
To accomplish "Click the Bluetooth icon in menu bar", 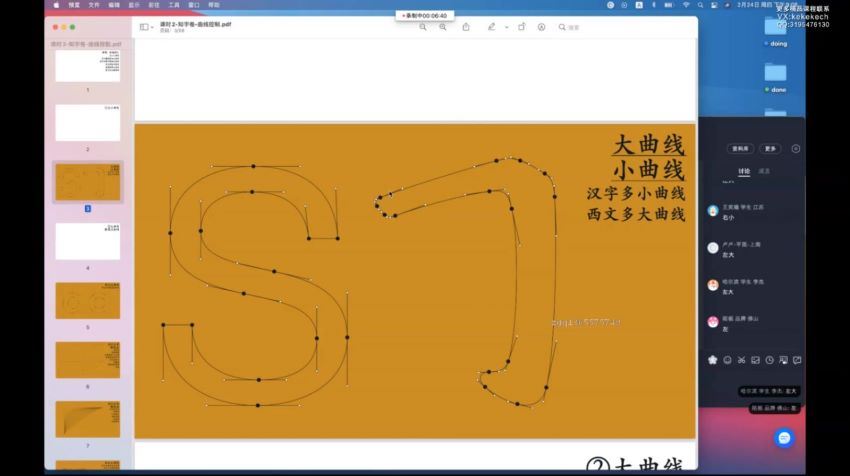I will click(x=654, y=5).
